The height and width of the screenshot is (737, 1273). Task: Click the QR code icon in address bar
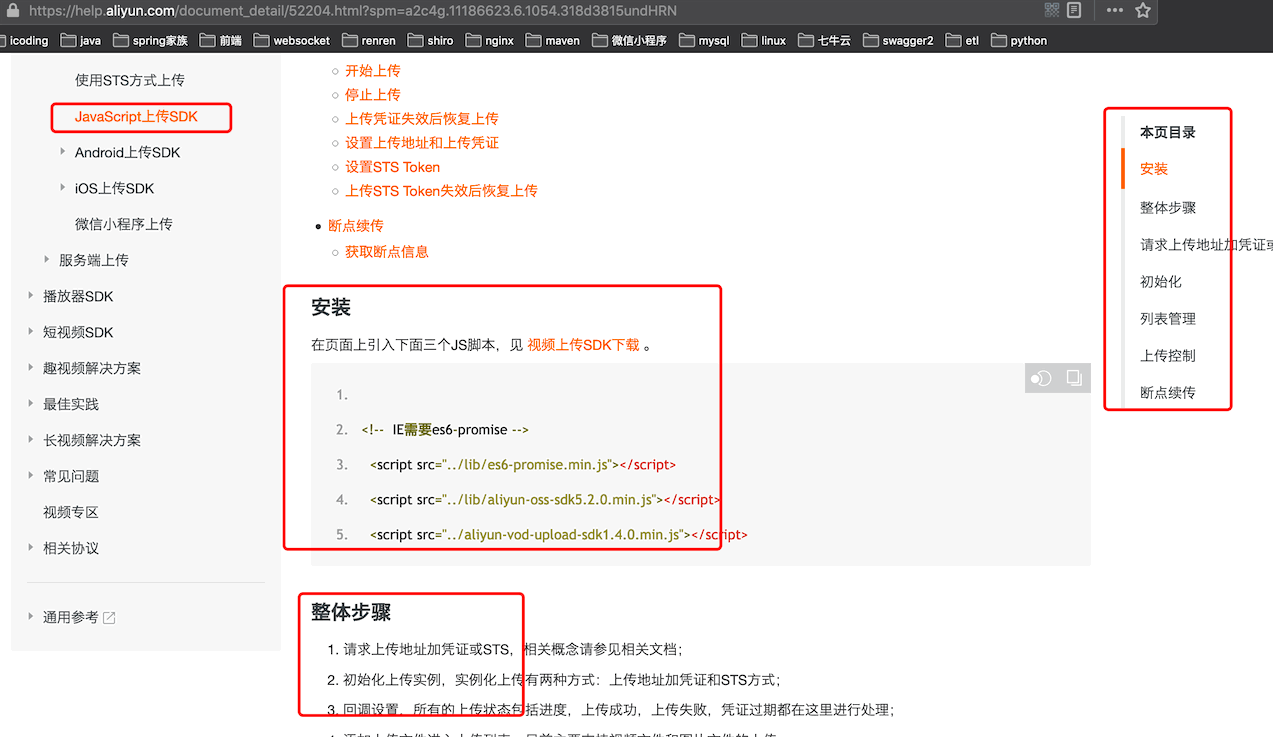tap(1052, 10)
